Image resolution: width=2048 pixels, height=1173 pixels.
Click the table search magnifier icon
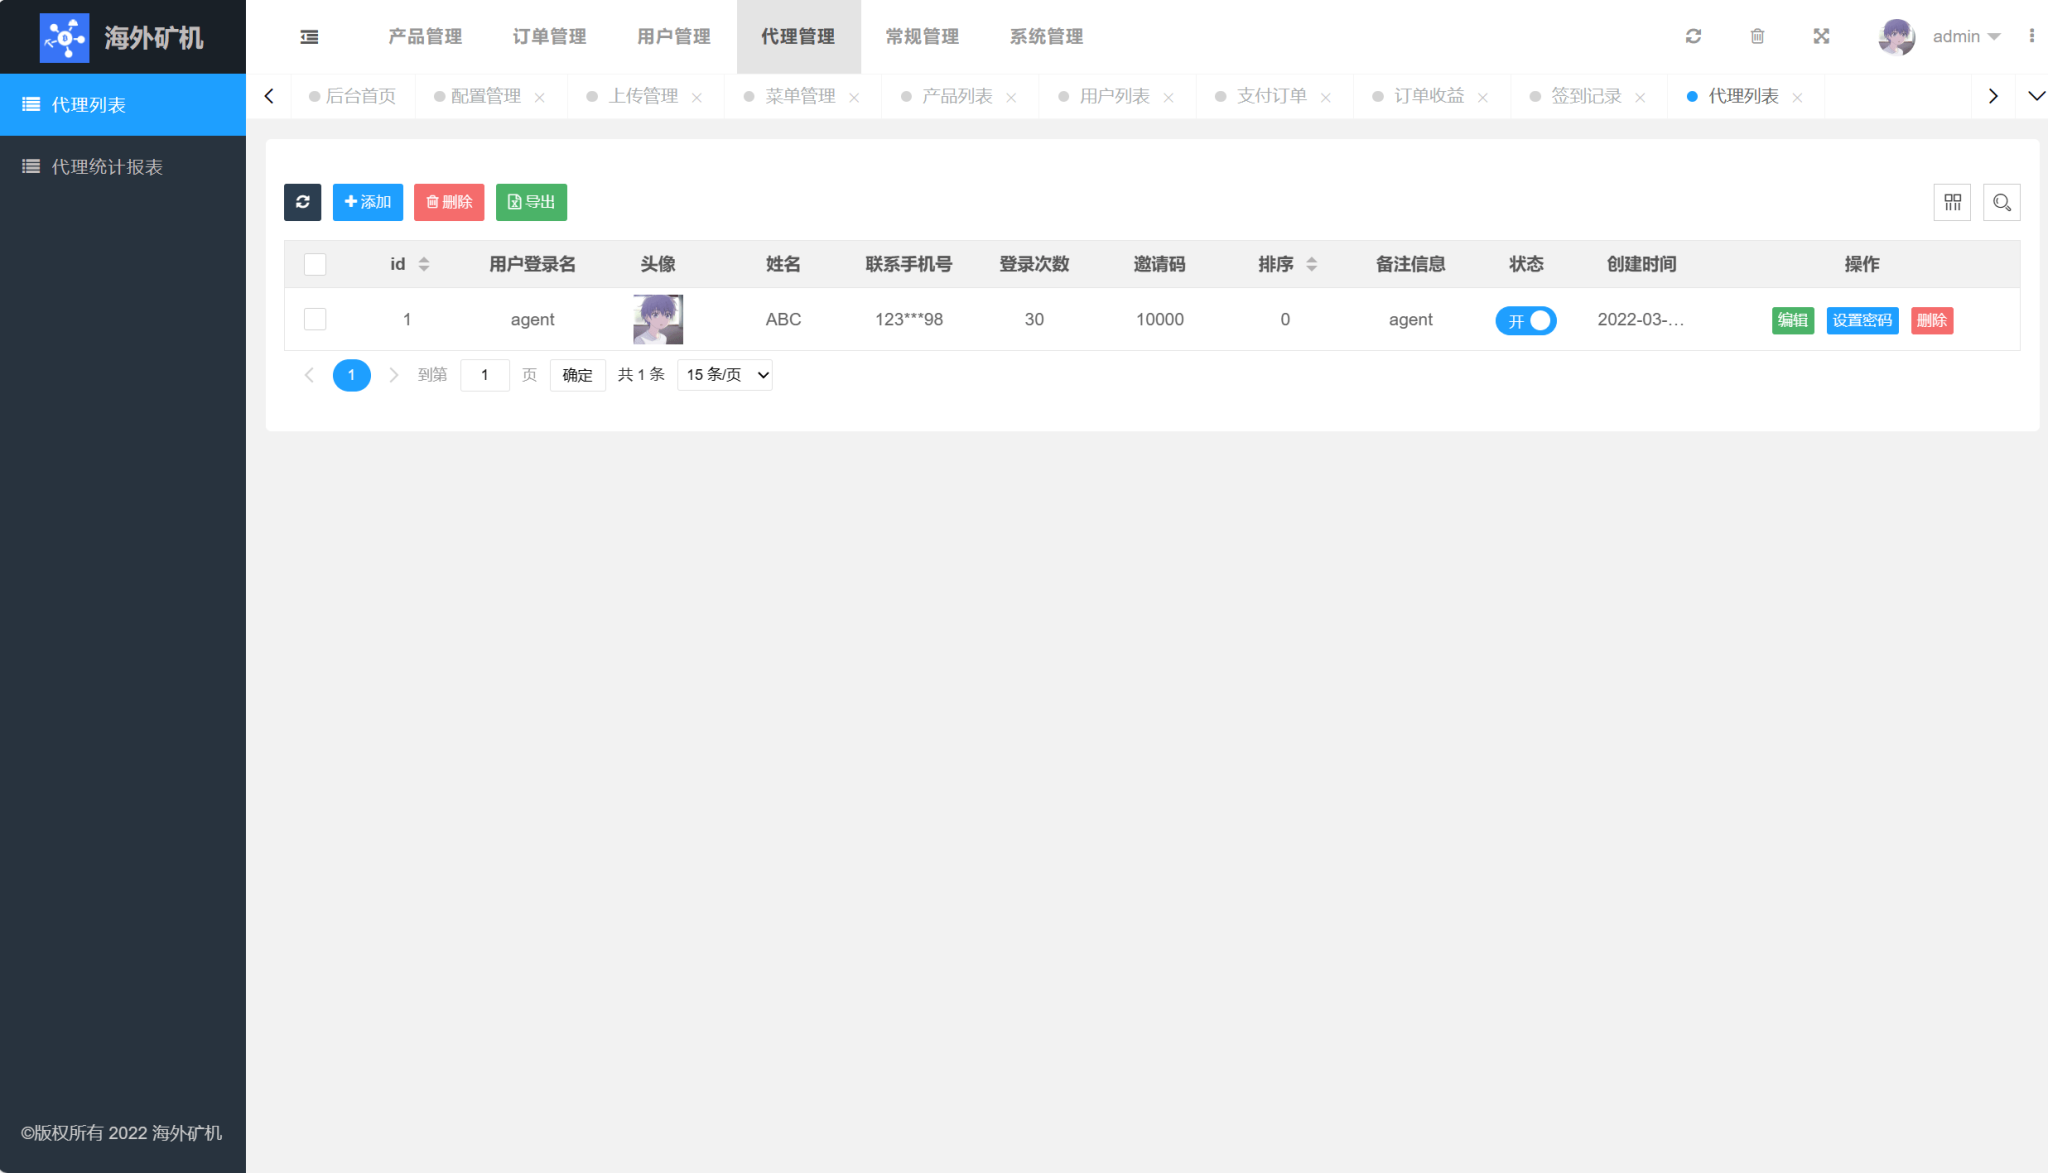[x=2001, y=202]
